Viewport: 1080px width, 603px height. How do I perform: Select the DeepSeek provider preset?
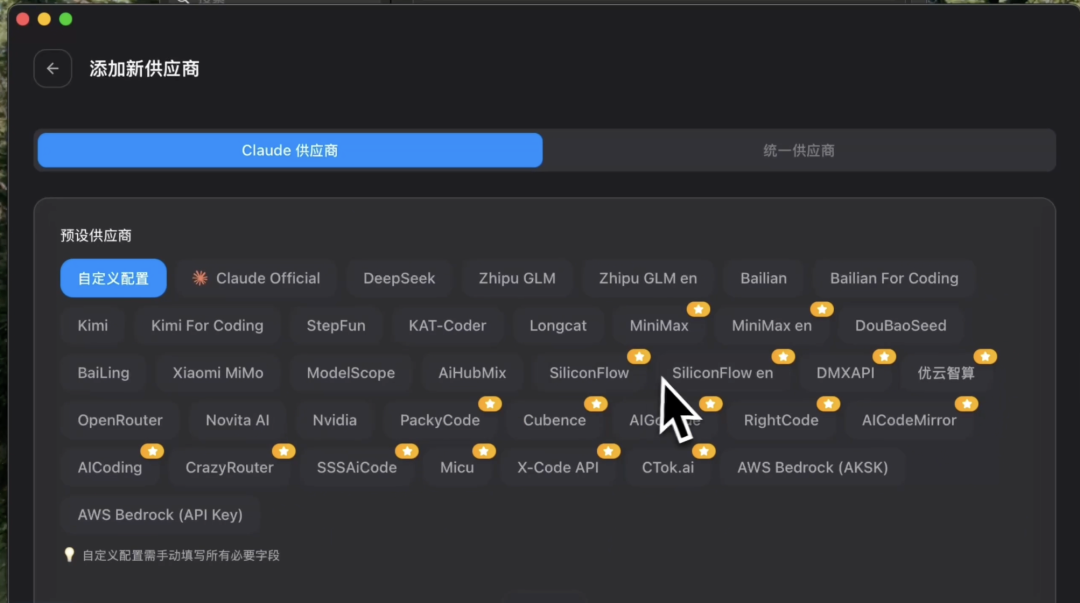399,278
